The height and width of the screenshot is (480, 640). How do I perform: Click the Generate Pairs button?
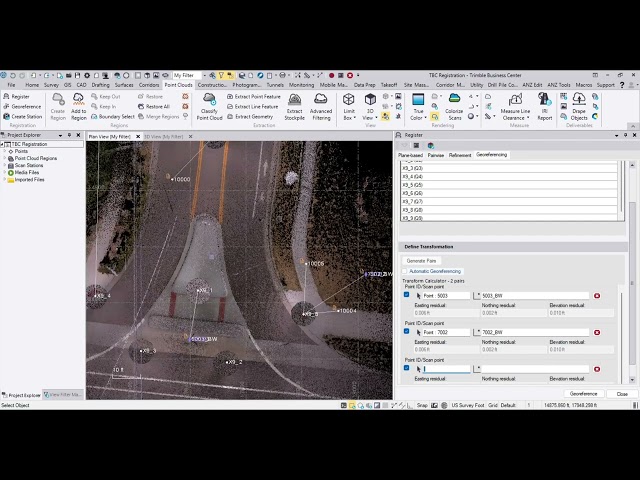click(x=421, y=260)
